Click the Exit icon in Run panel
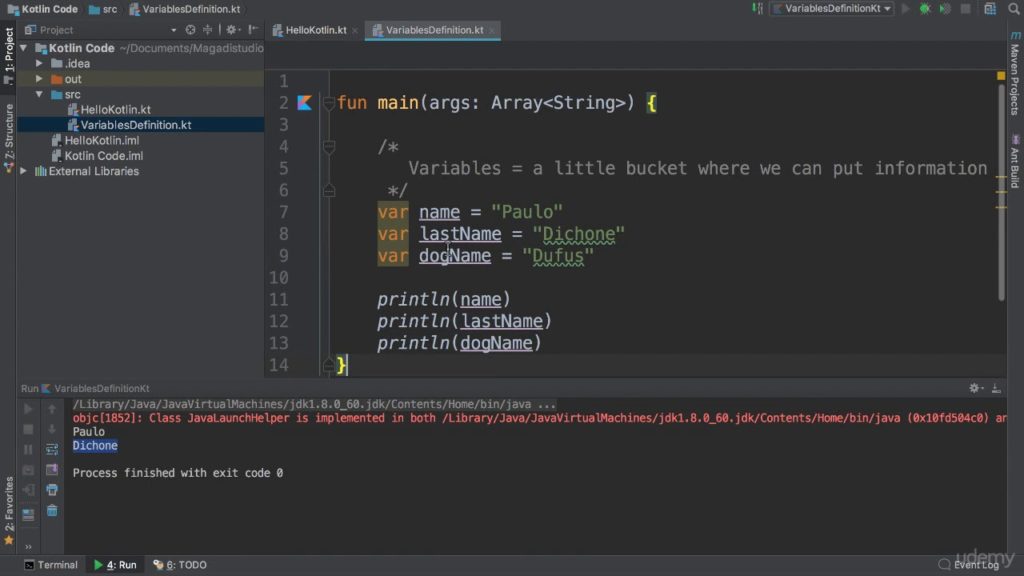 [x=28, y=490]
